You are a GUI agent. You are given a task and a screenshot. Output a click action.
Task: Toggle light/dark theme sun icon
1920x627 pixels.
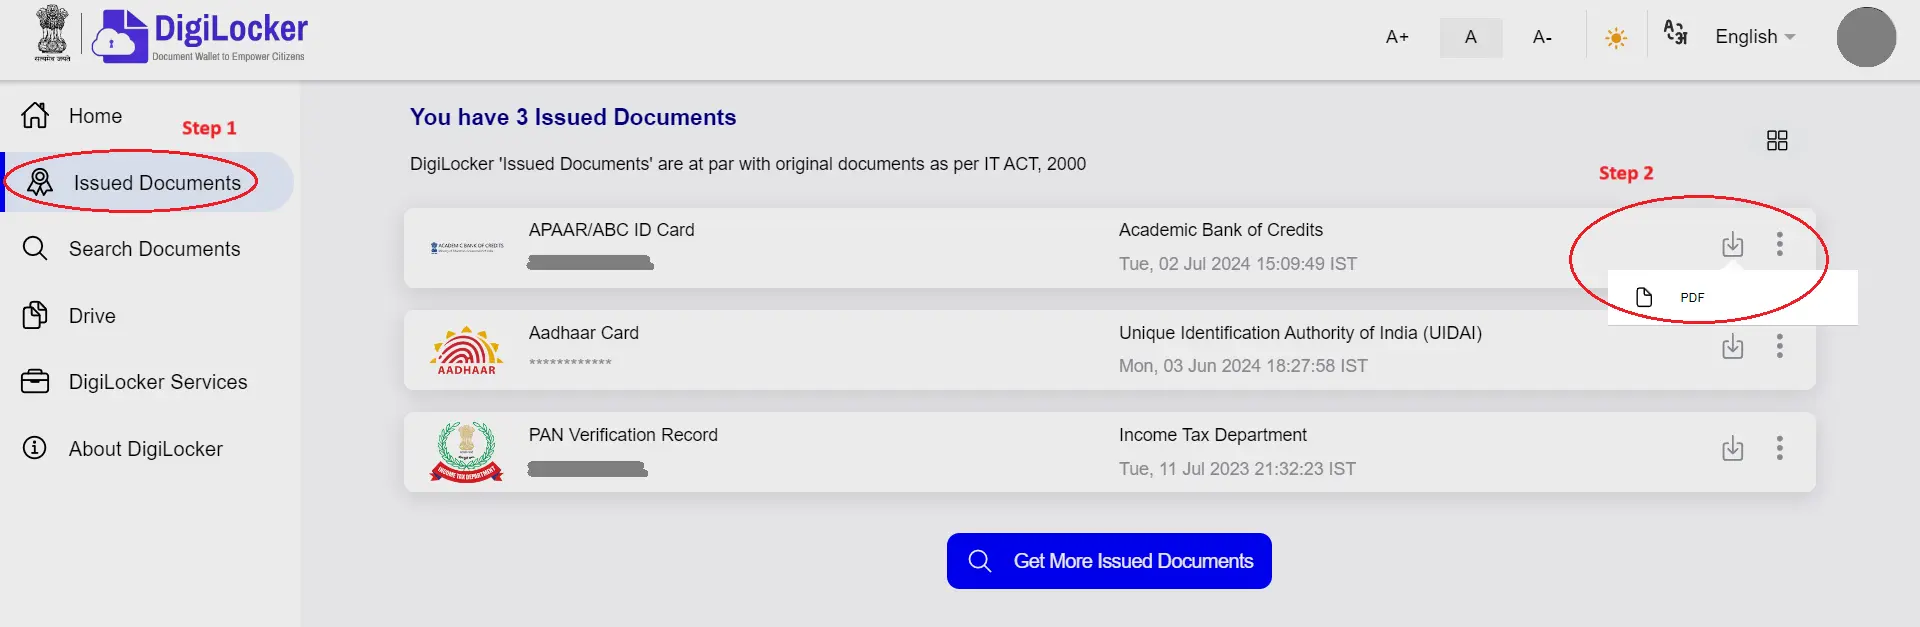coord(1616,38)
